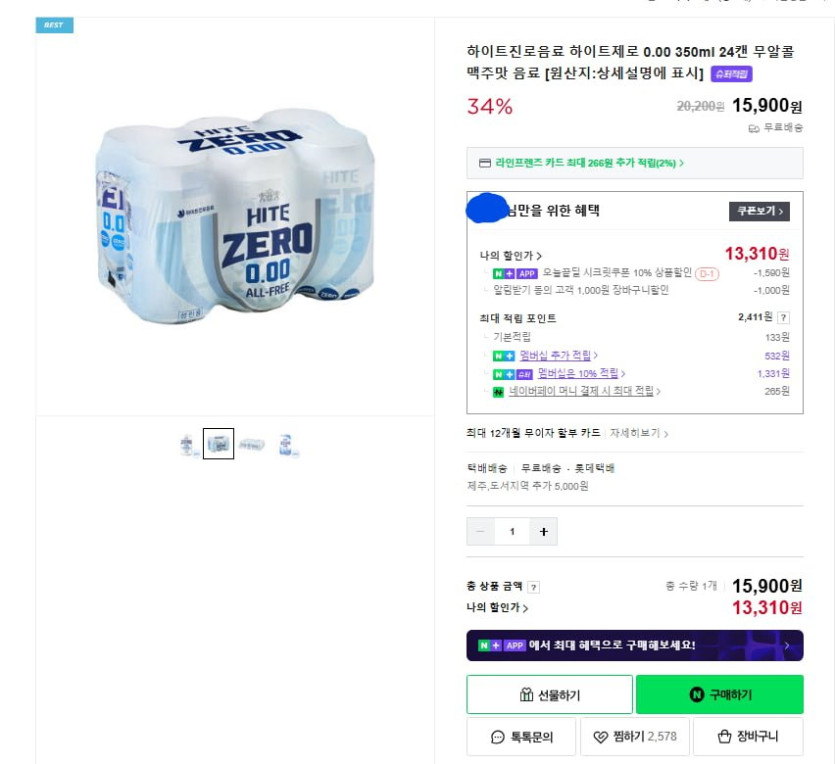Click the 찜하기 heart wishlist button

[x=635, y=737]
